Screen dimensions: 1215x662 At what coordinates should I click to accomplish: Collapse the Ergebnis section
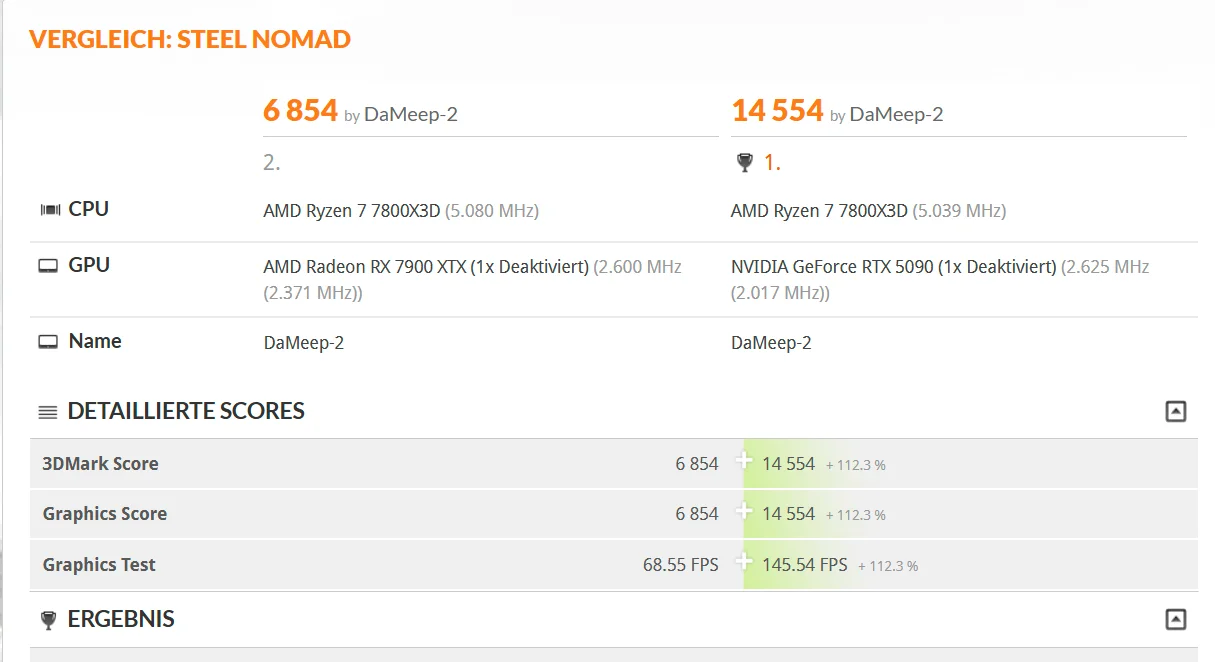pos(1176,619)
